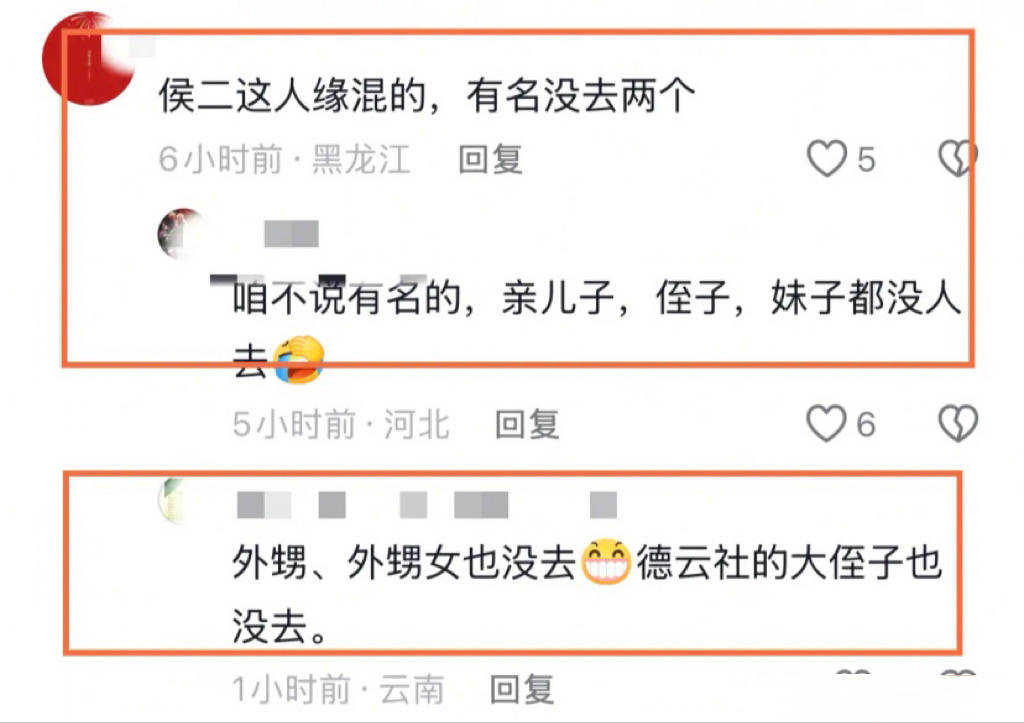Click 回复 under the 河北 reply
Image resolution: width=1024 pixels, height=723 pixels.
pos(527,425)
